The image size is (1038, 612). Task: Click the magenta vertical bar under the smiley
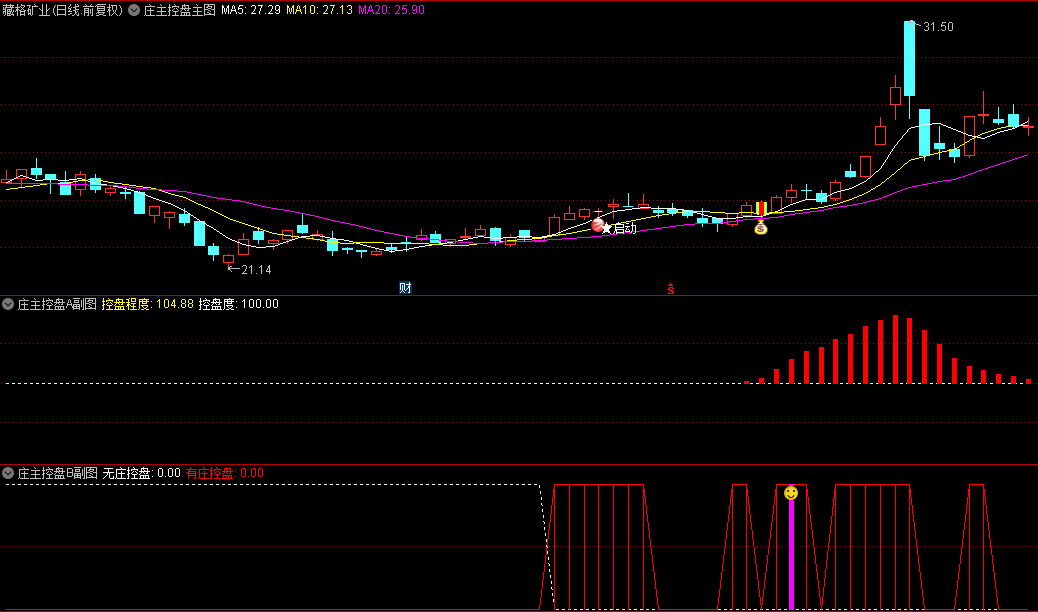click(x=791, y=553)
